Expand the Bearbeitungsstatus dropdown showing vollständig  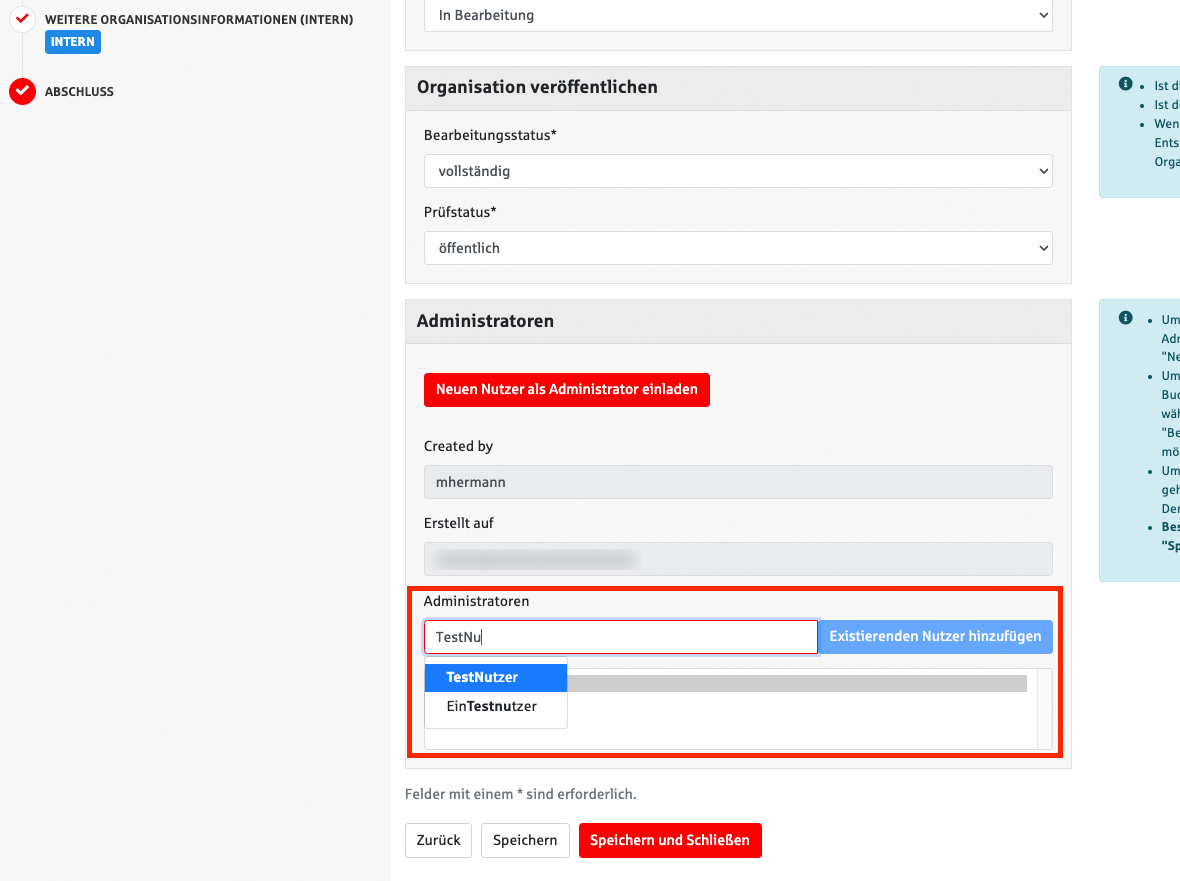coord(737,171)
